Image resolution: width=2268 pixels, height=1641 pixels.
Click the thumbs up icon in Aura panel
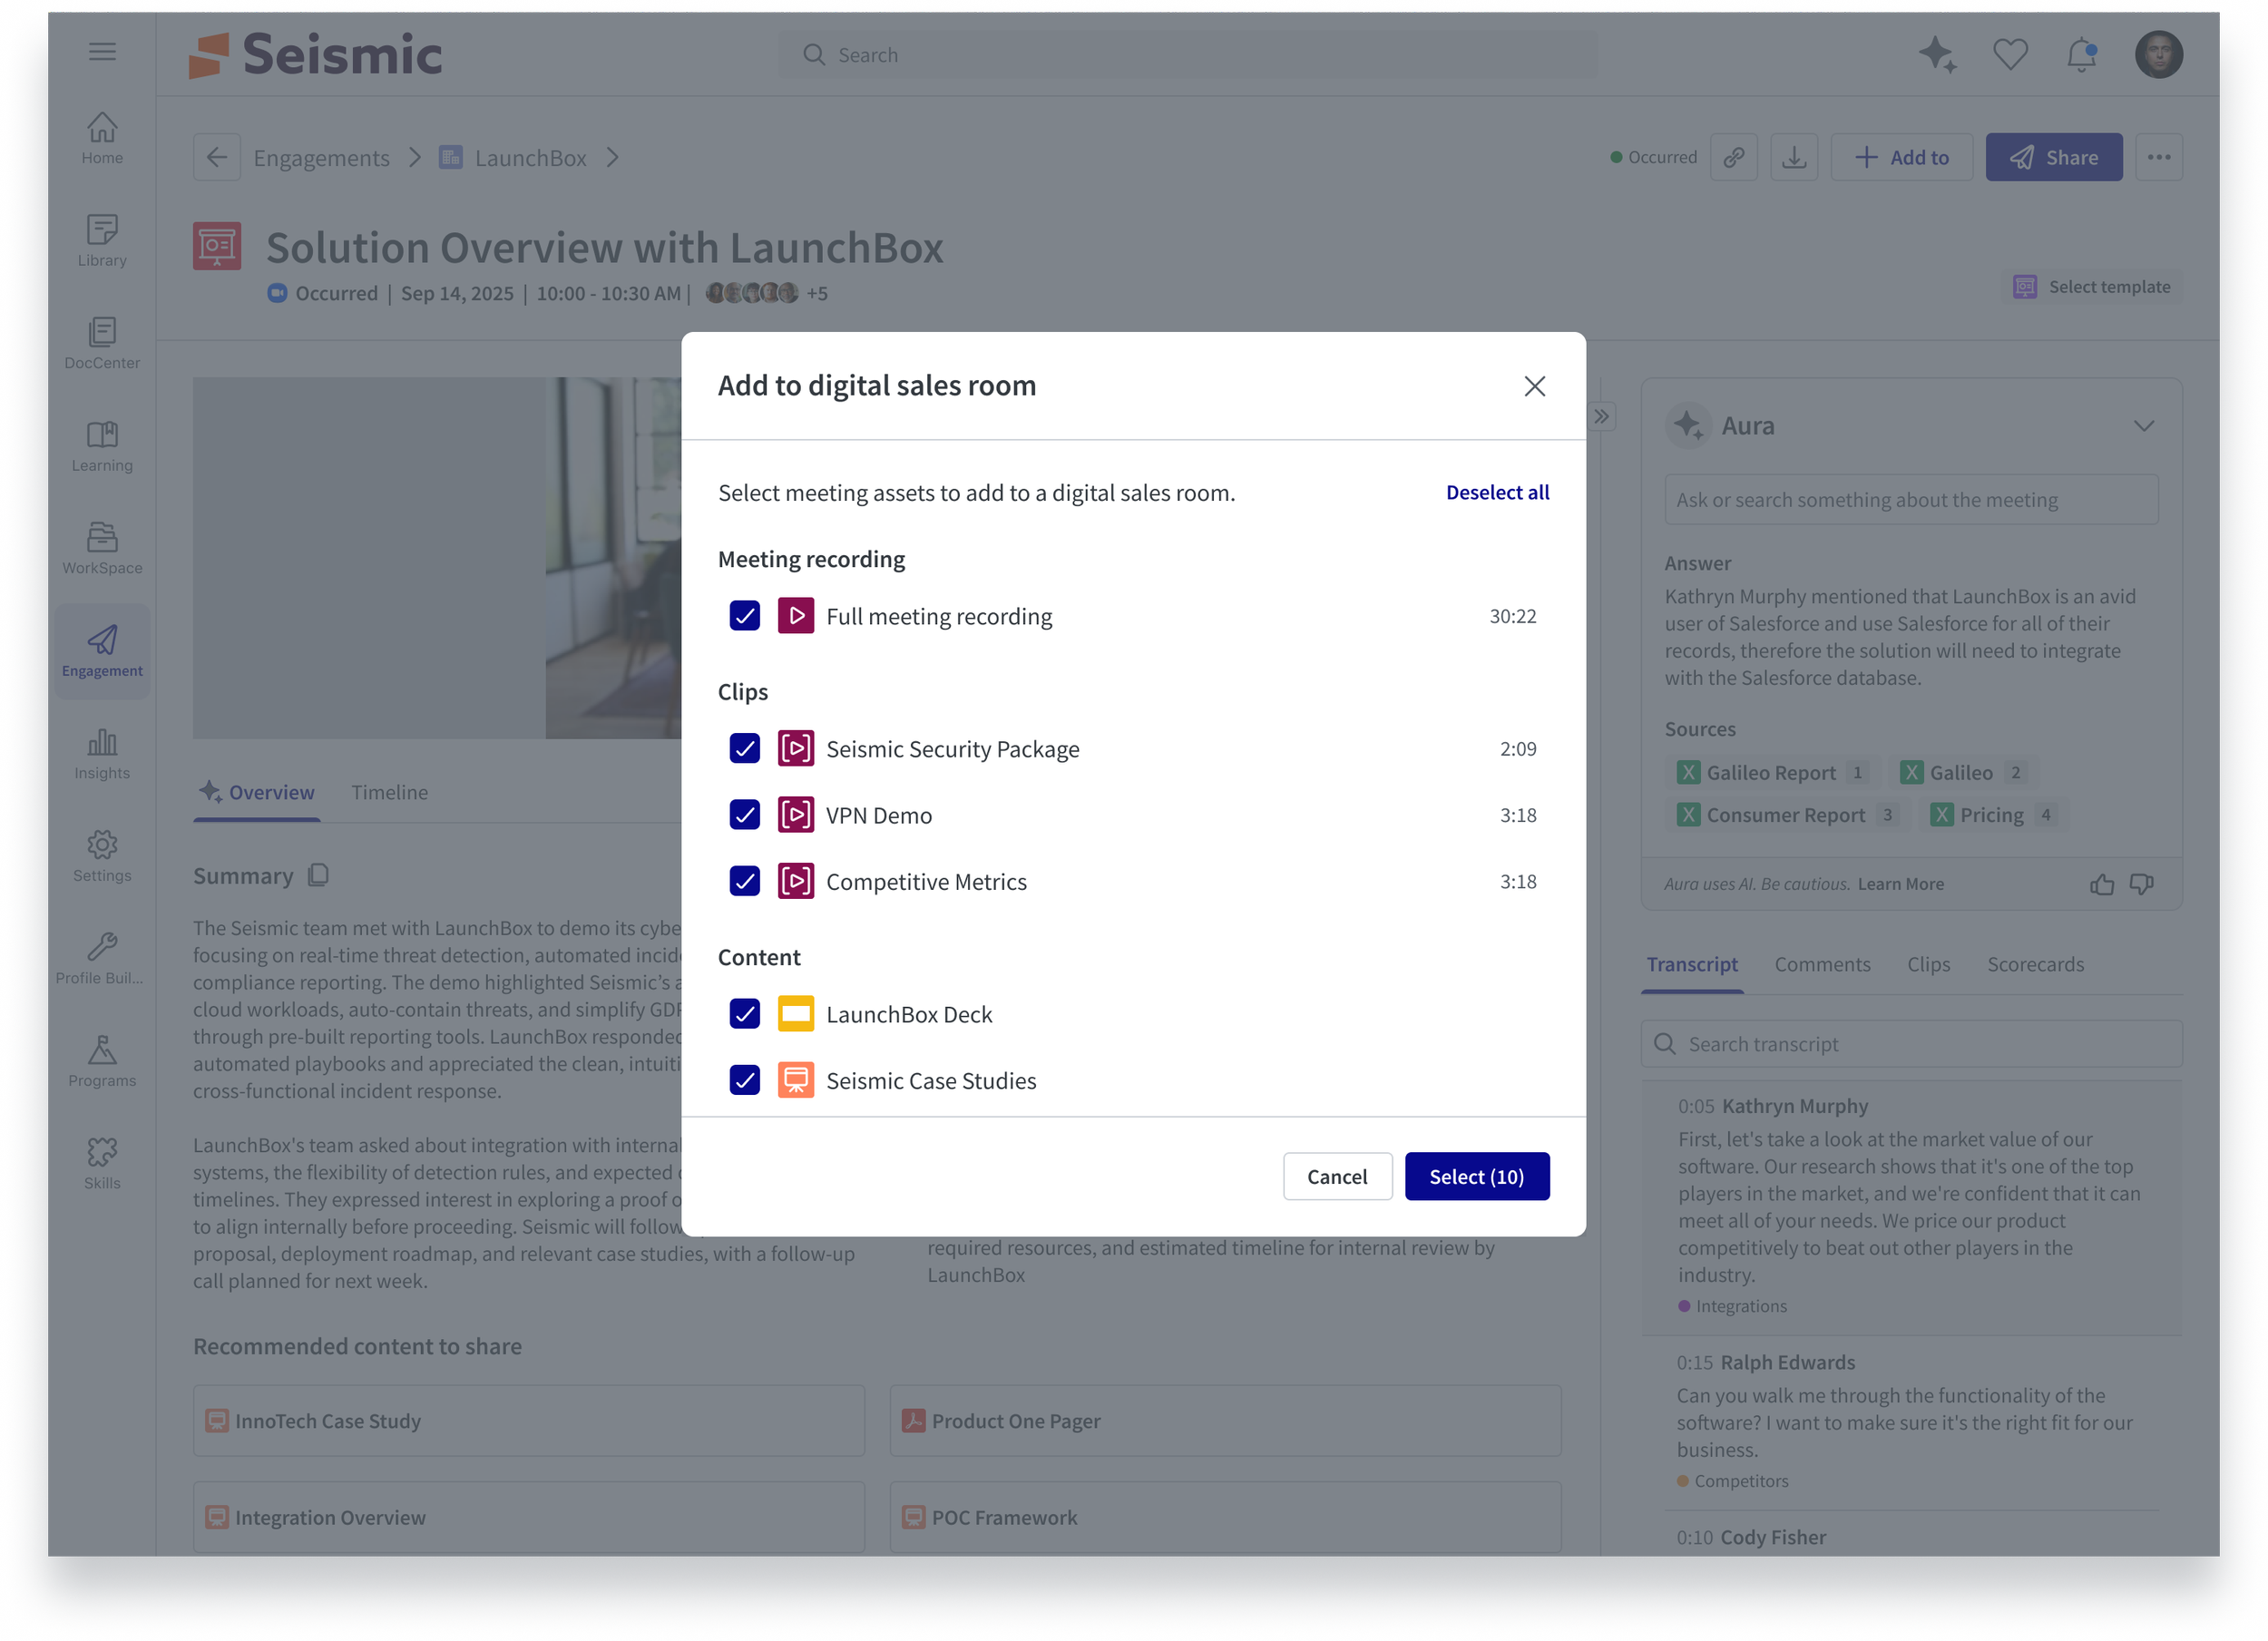click(x=2102, y=884)
